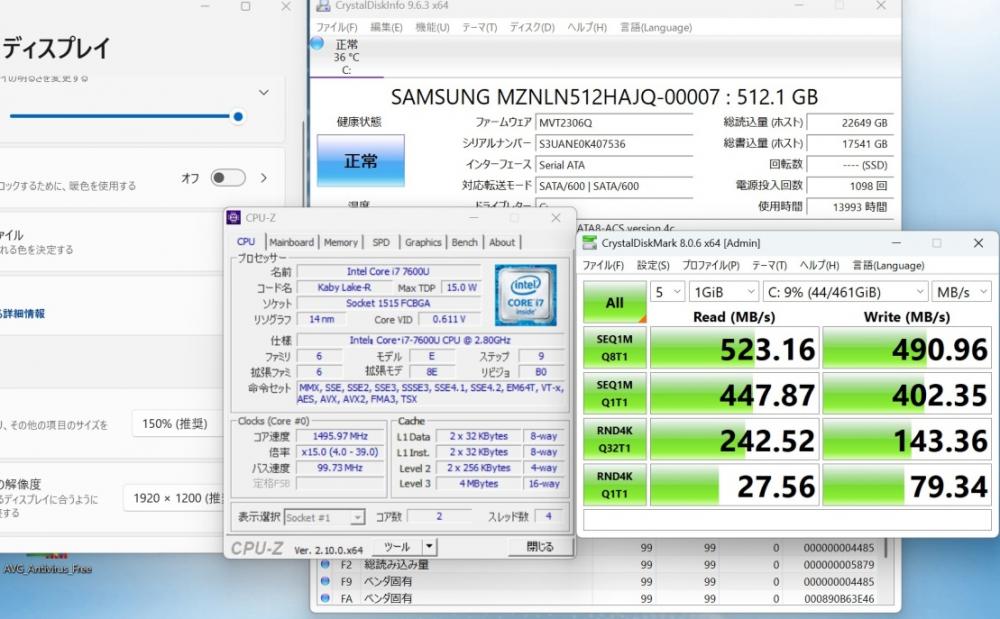Click the CPU-Z title bar app icon
This screenshot has height=619, width=1000.
click(233, 218)
